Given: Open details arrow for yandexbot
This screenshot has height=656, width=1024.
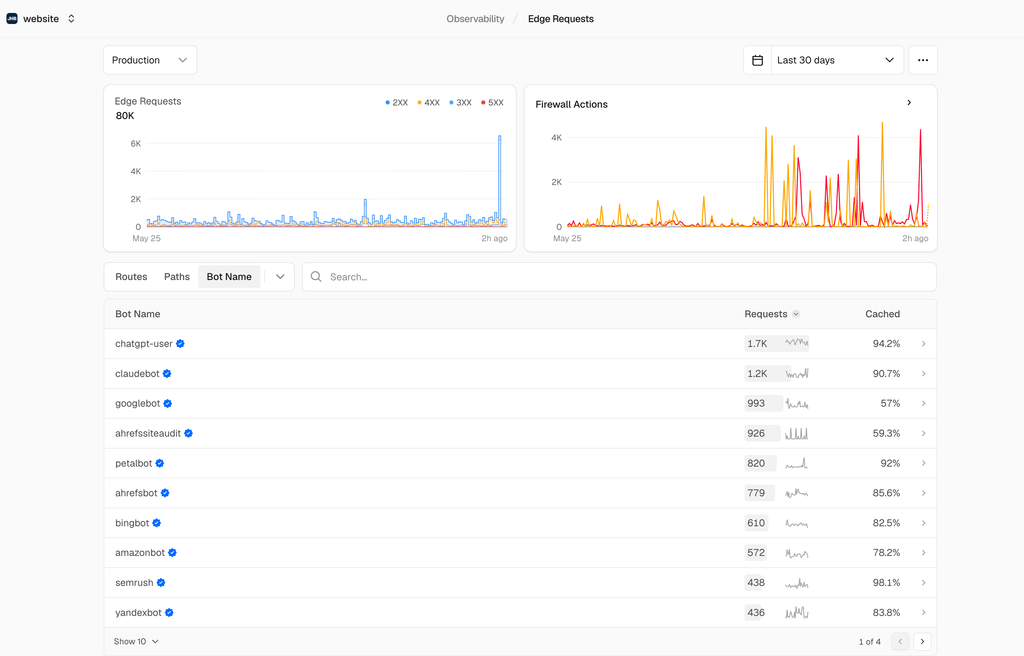Looking at the screenshot, I should 923,613.
